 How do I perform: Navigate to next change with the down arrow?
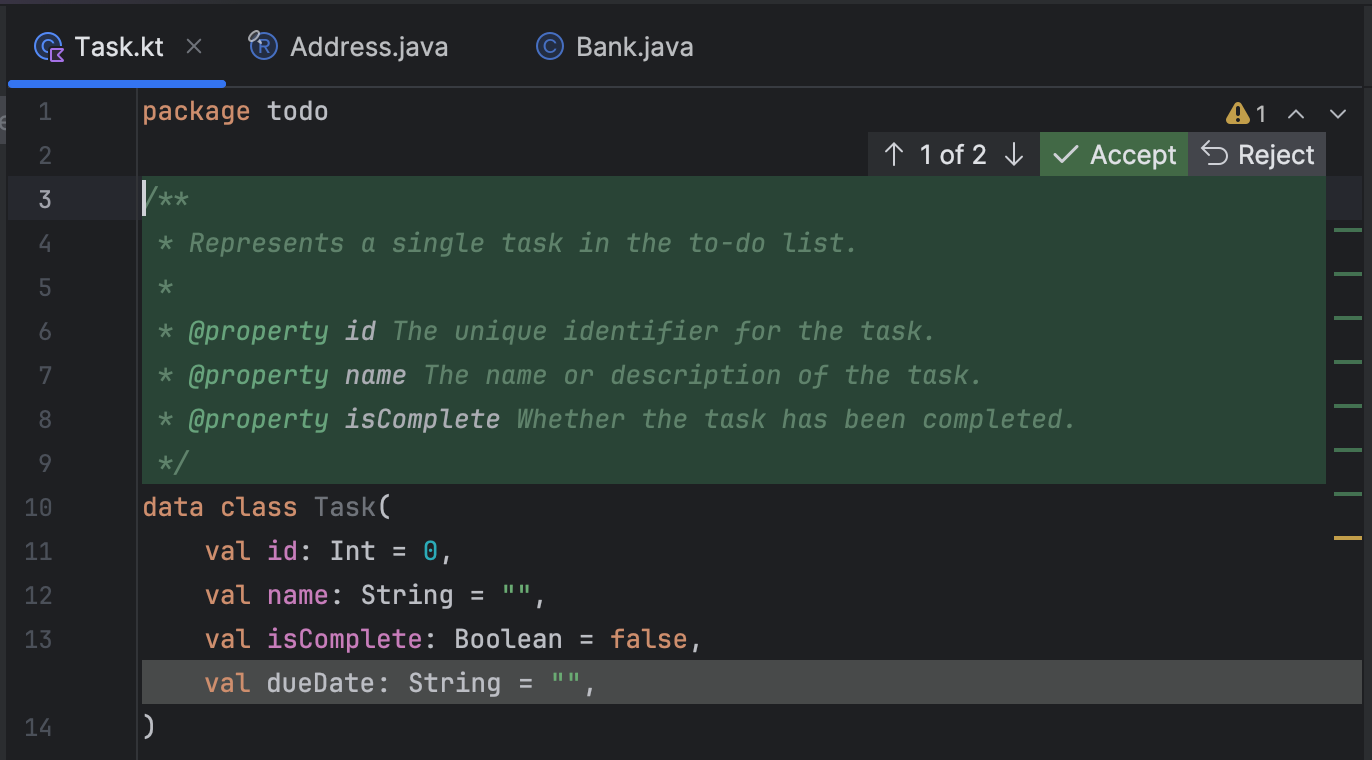coord(1014,154)
